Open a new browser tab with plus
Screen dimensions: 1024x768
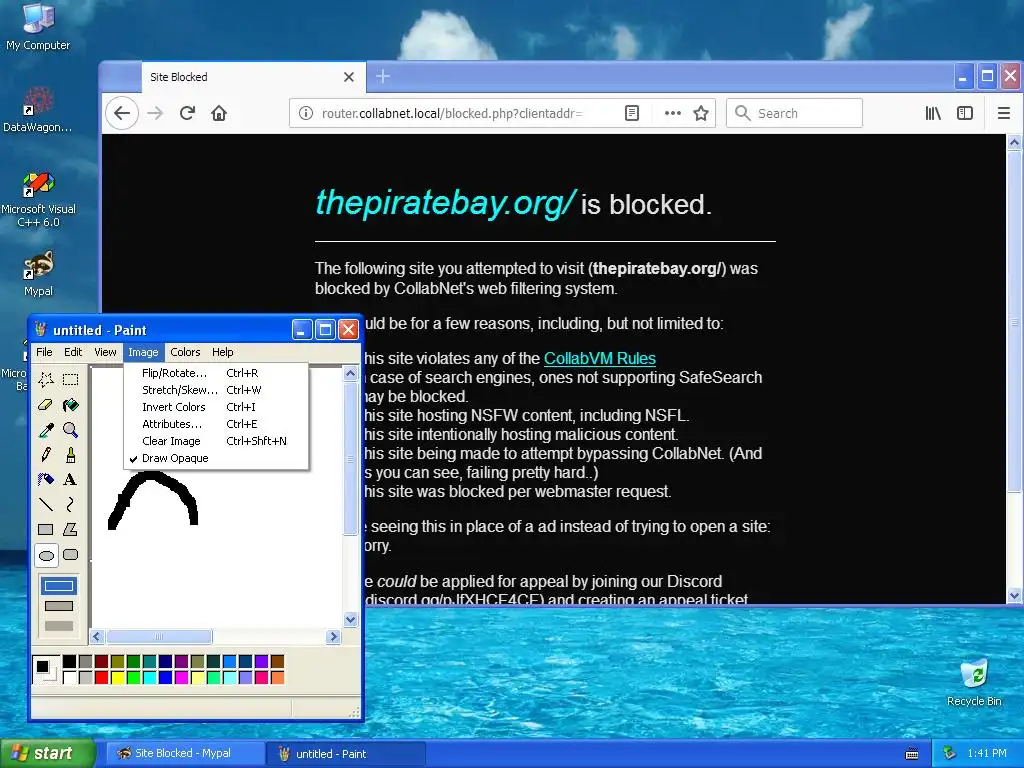[x=383, y=76]
